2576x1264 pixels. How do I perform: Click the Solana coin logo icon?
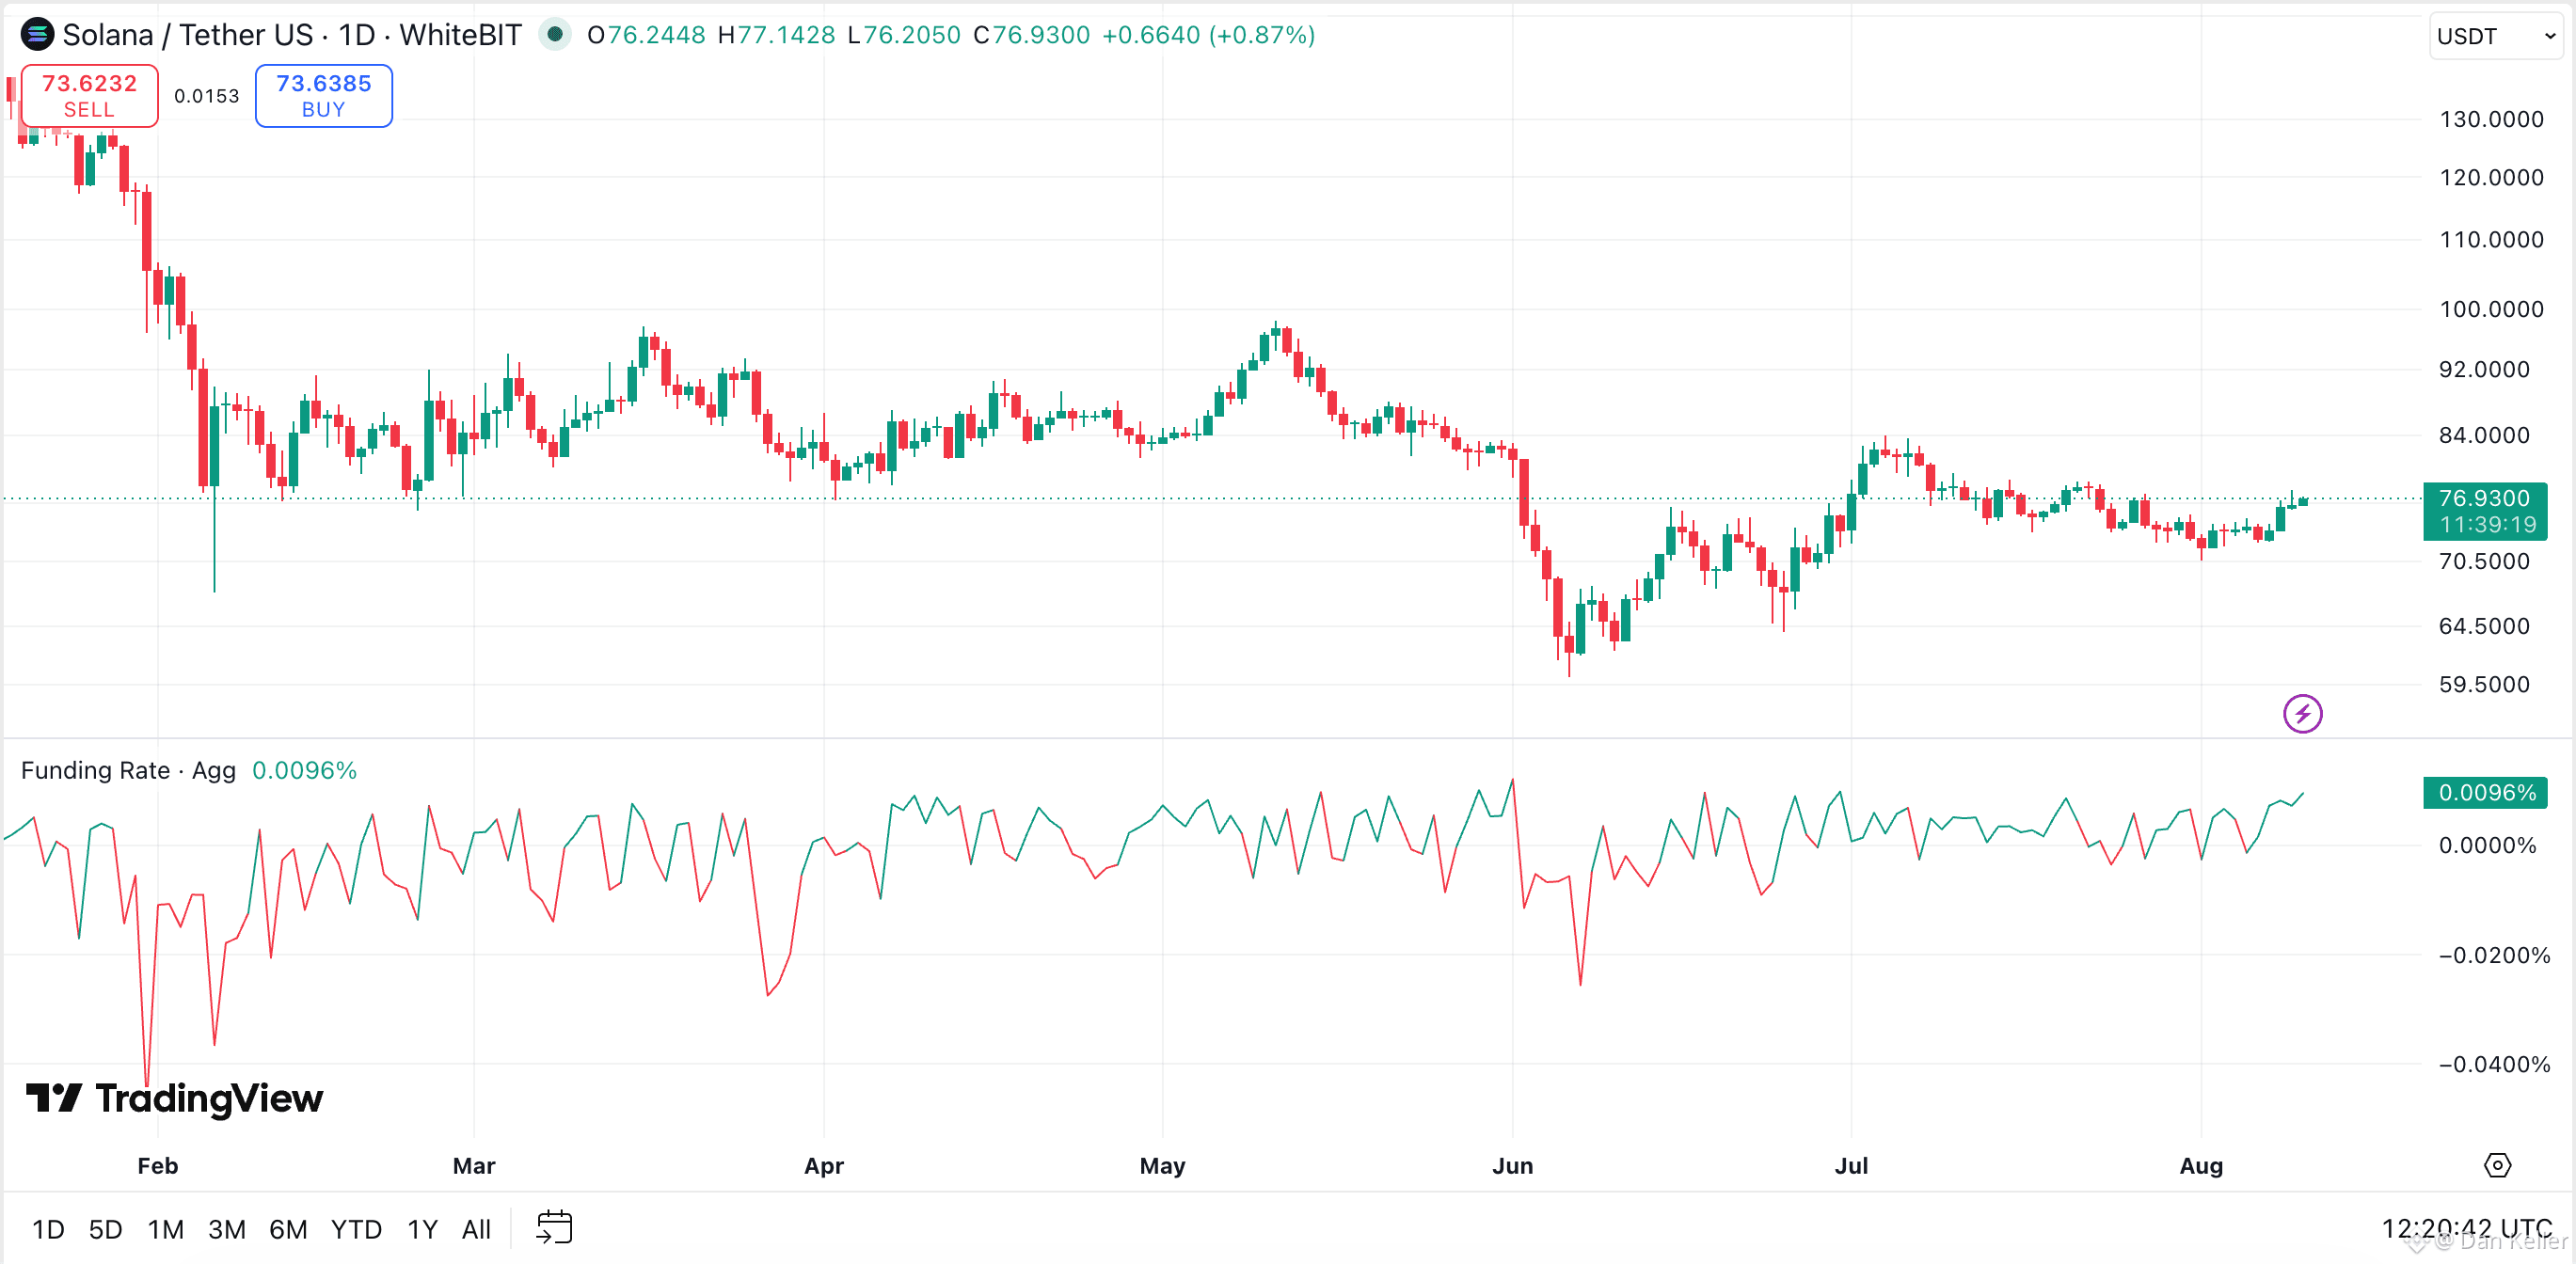point(37,35)
